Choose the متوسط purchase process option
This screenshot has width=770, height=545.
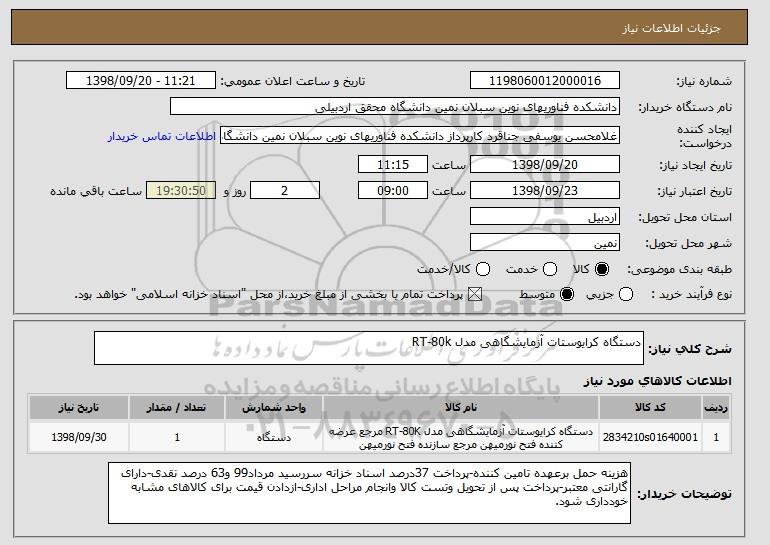(x=567, y=295)
